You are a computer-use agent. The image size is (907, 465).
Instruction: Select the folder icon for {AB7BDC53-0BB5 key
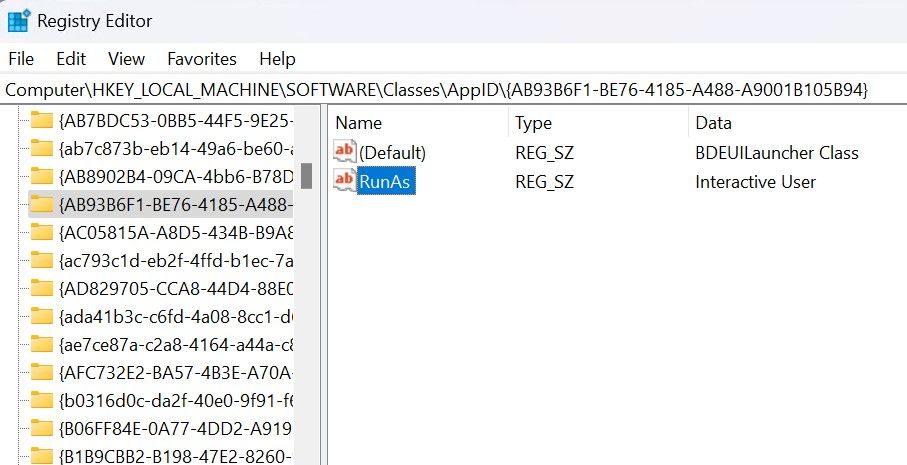pos(41,121)
